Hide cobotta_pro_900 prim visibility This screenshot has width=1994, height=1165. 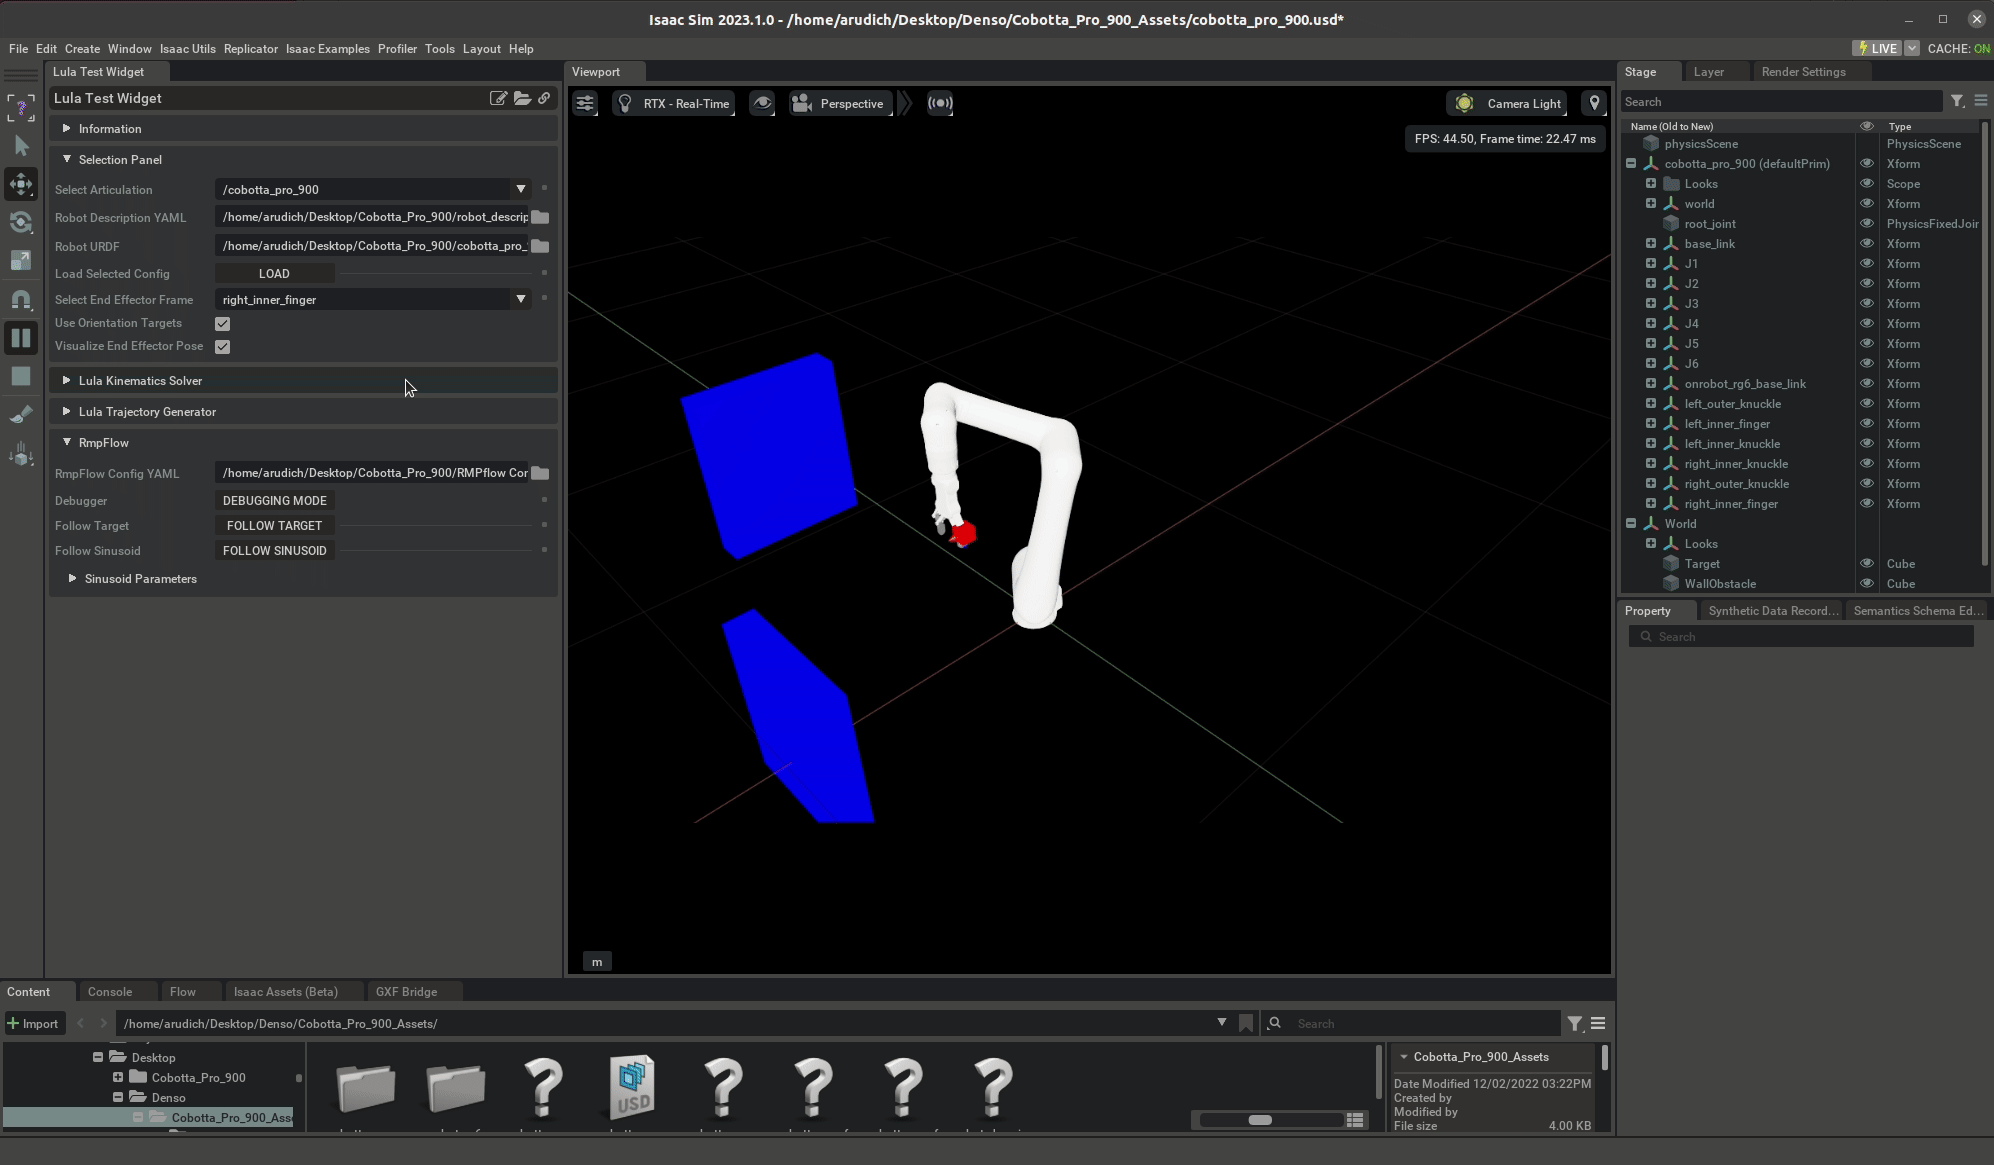(1866, 164)
